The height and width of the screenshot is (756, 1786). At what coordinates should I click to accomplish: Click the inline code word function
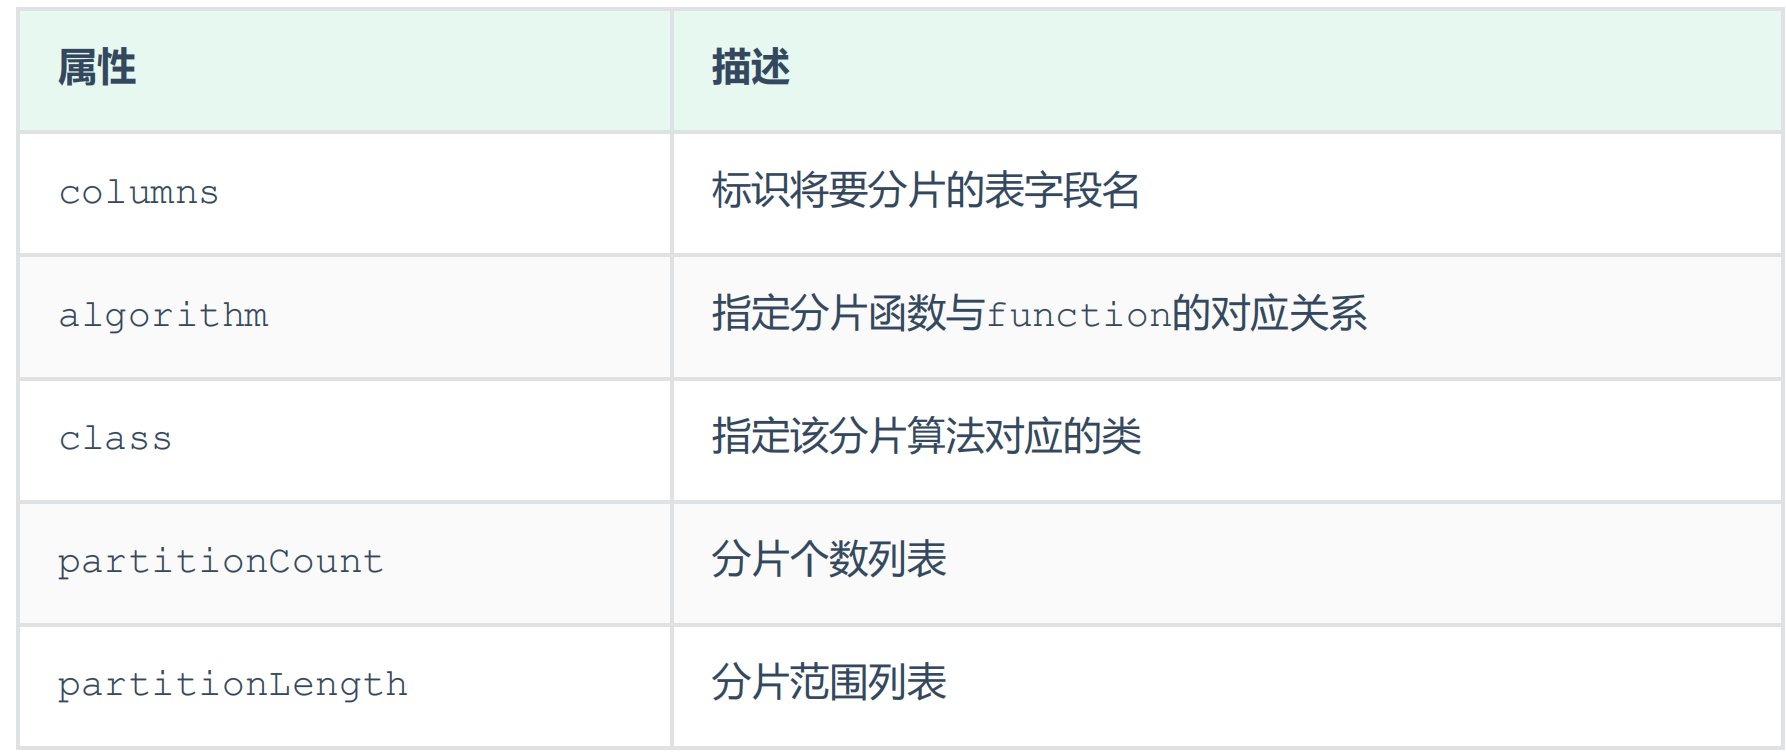click(1078, 316)
